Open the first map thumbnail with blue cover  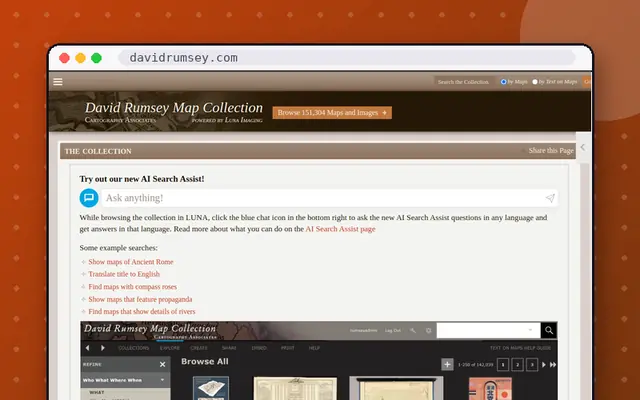[211, 388]
